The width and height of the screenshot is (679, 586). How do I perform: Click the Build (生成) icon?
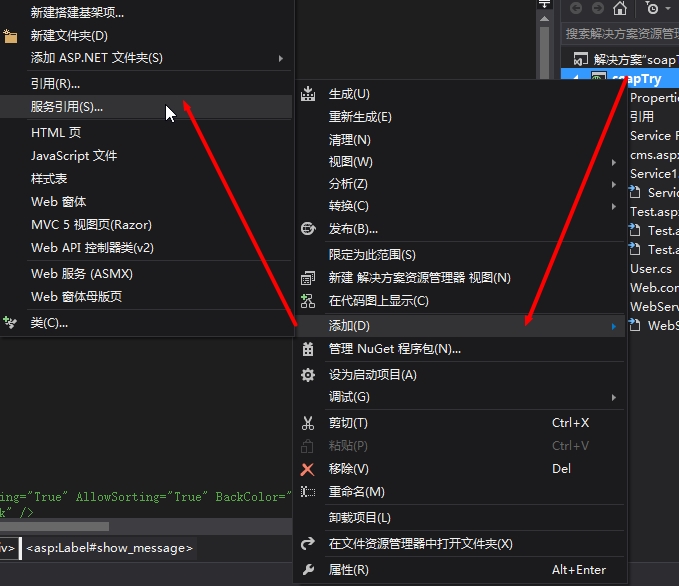pos(308,94)
